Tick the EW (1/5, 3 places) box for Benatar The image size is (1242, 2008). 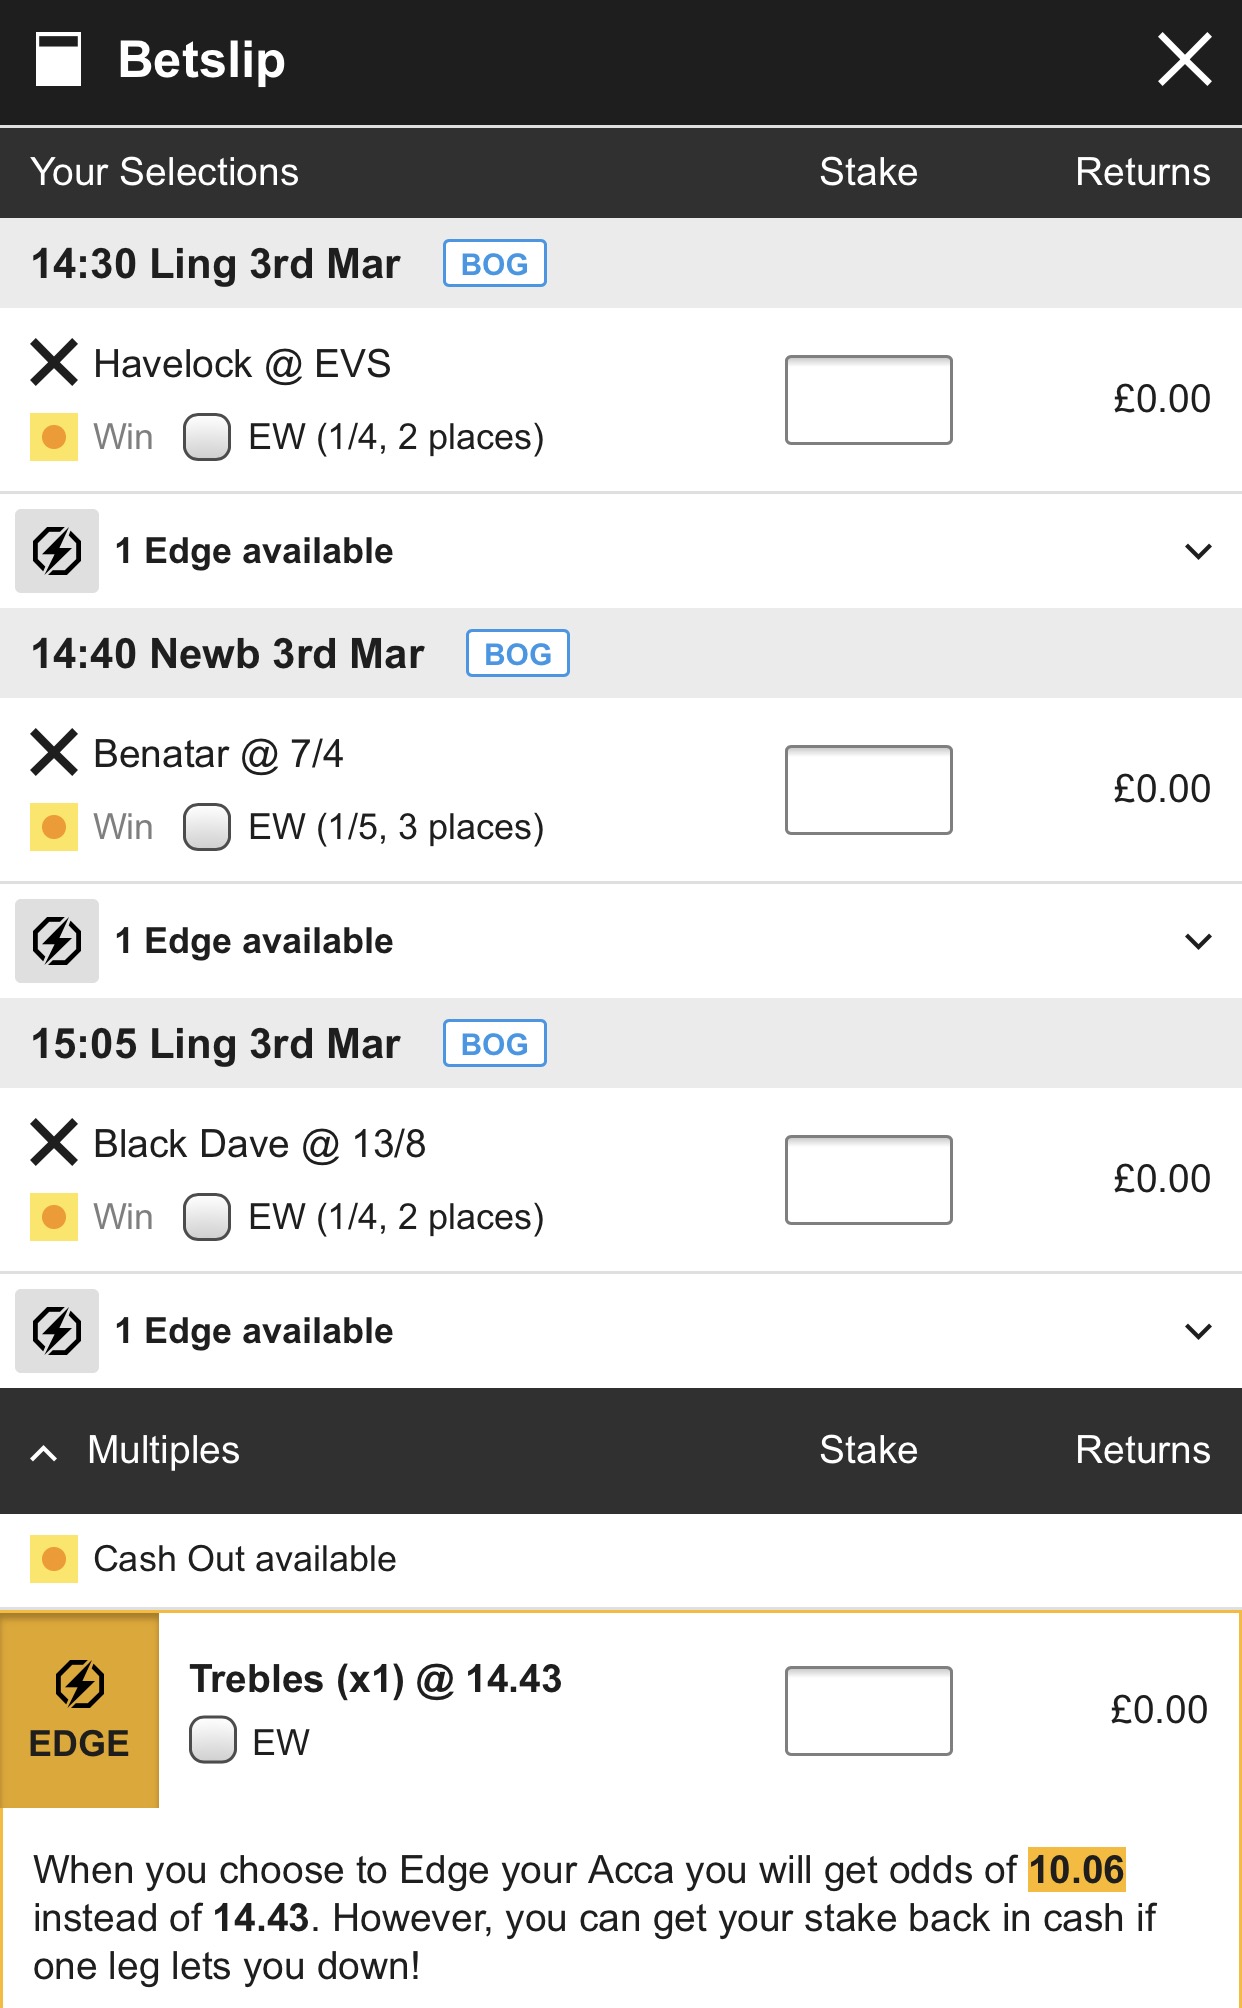click(x=207, y=827)
